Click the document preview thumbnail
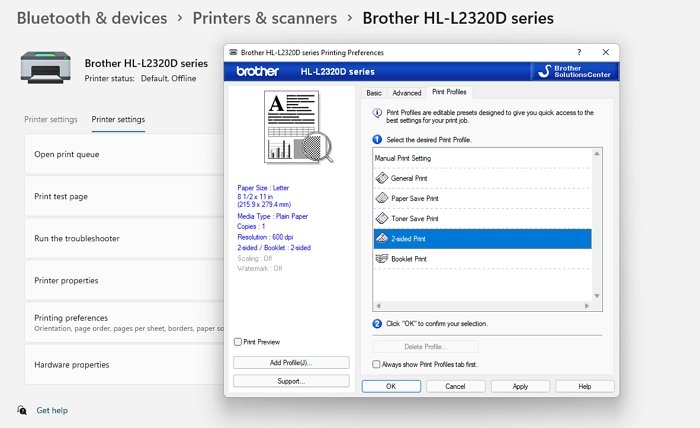Image resolution: width=700 pixels, height=428 pixels. (x=297, y=128)
